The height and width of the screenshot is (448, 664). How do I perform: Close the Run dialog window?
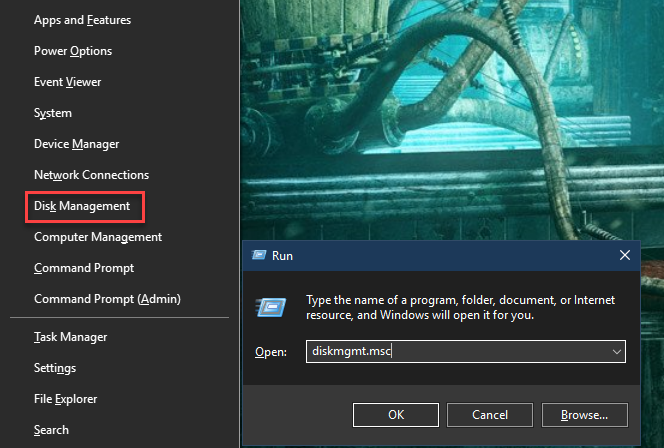[x=625, y=256]
